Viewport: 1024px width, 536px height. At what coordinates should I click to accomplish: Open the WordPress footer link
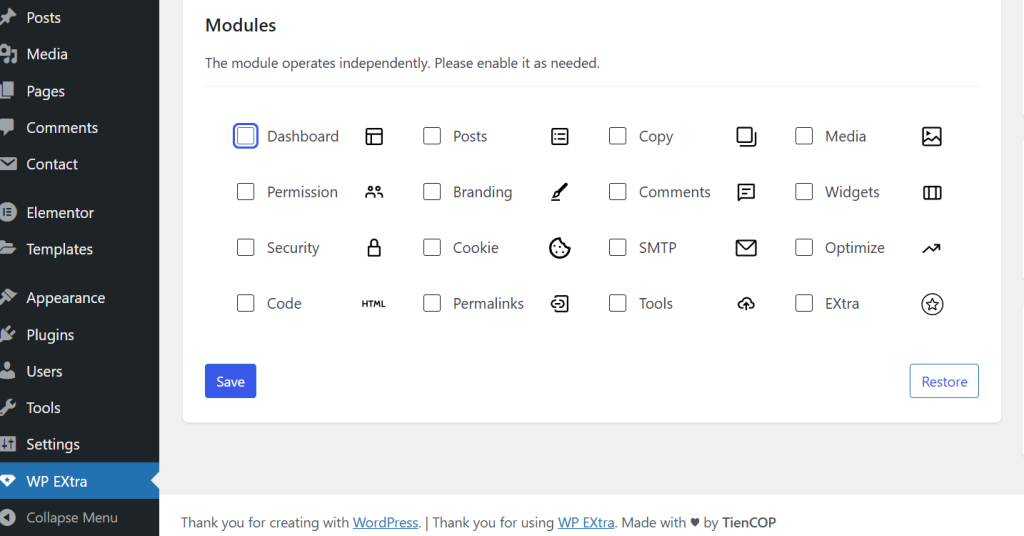click(385, 523)
